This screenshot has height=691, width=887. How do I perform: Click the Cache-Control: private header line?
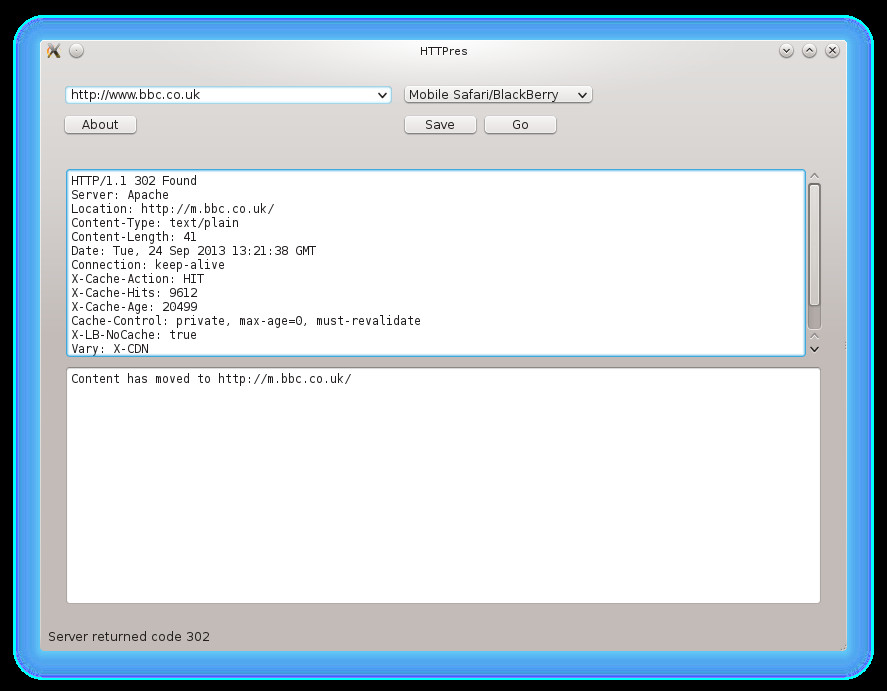pos(246,321)
